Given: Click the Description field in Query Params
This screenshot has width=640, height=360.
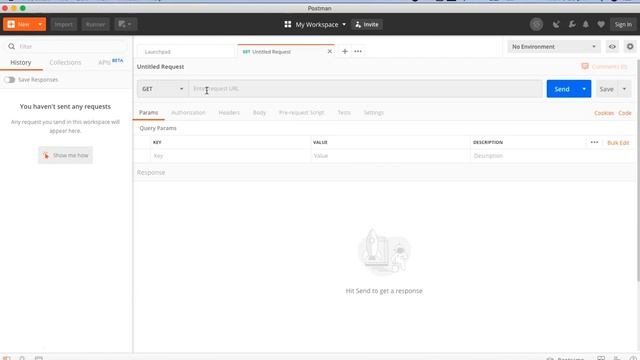Looking at the screenshot, I should tap(552, 156).
